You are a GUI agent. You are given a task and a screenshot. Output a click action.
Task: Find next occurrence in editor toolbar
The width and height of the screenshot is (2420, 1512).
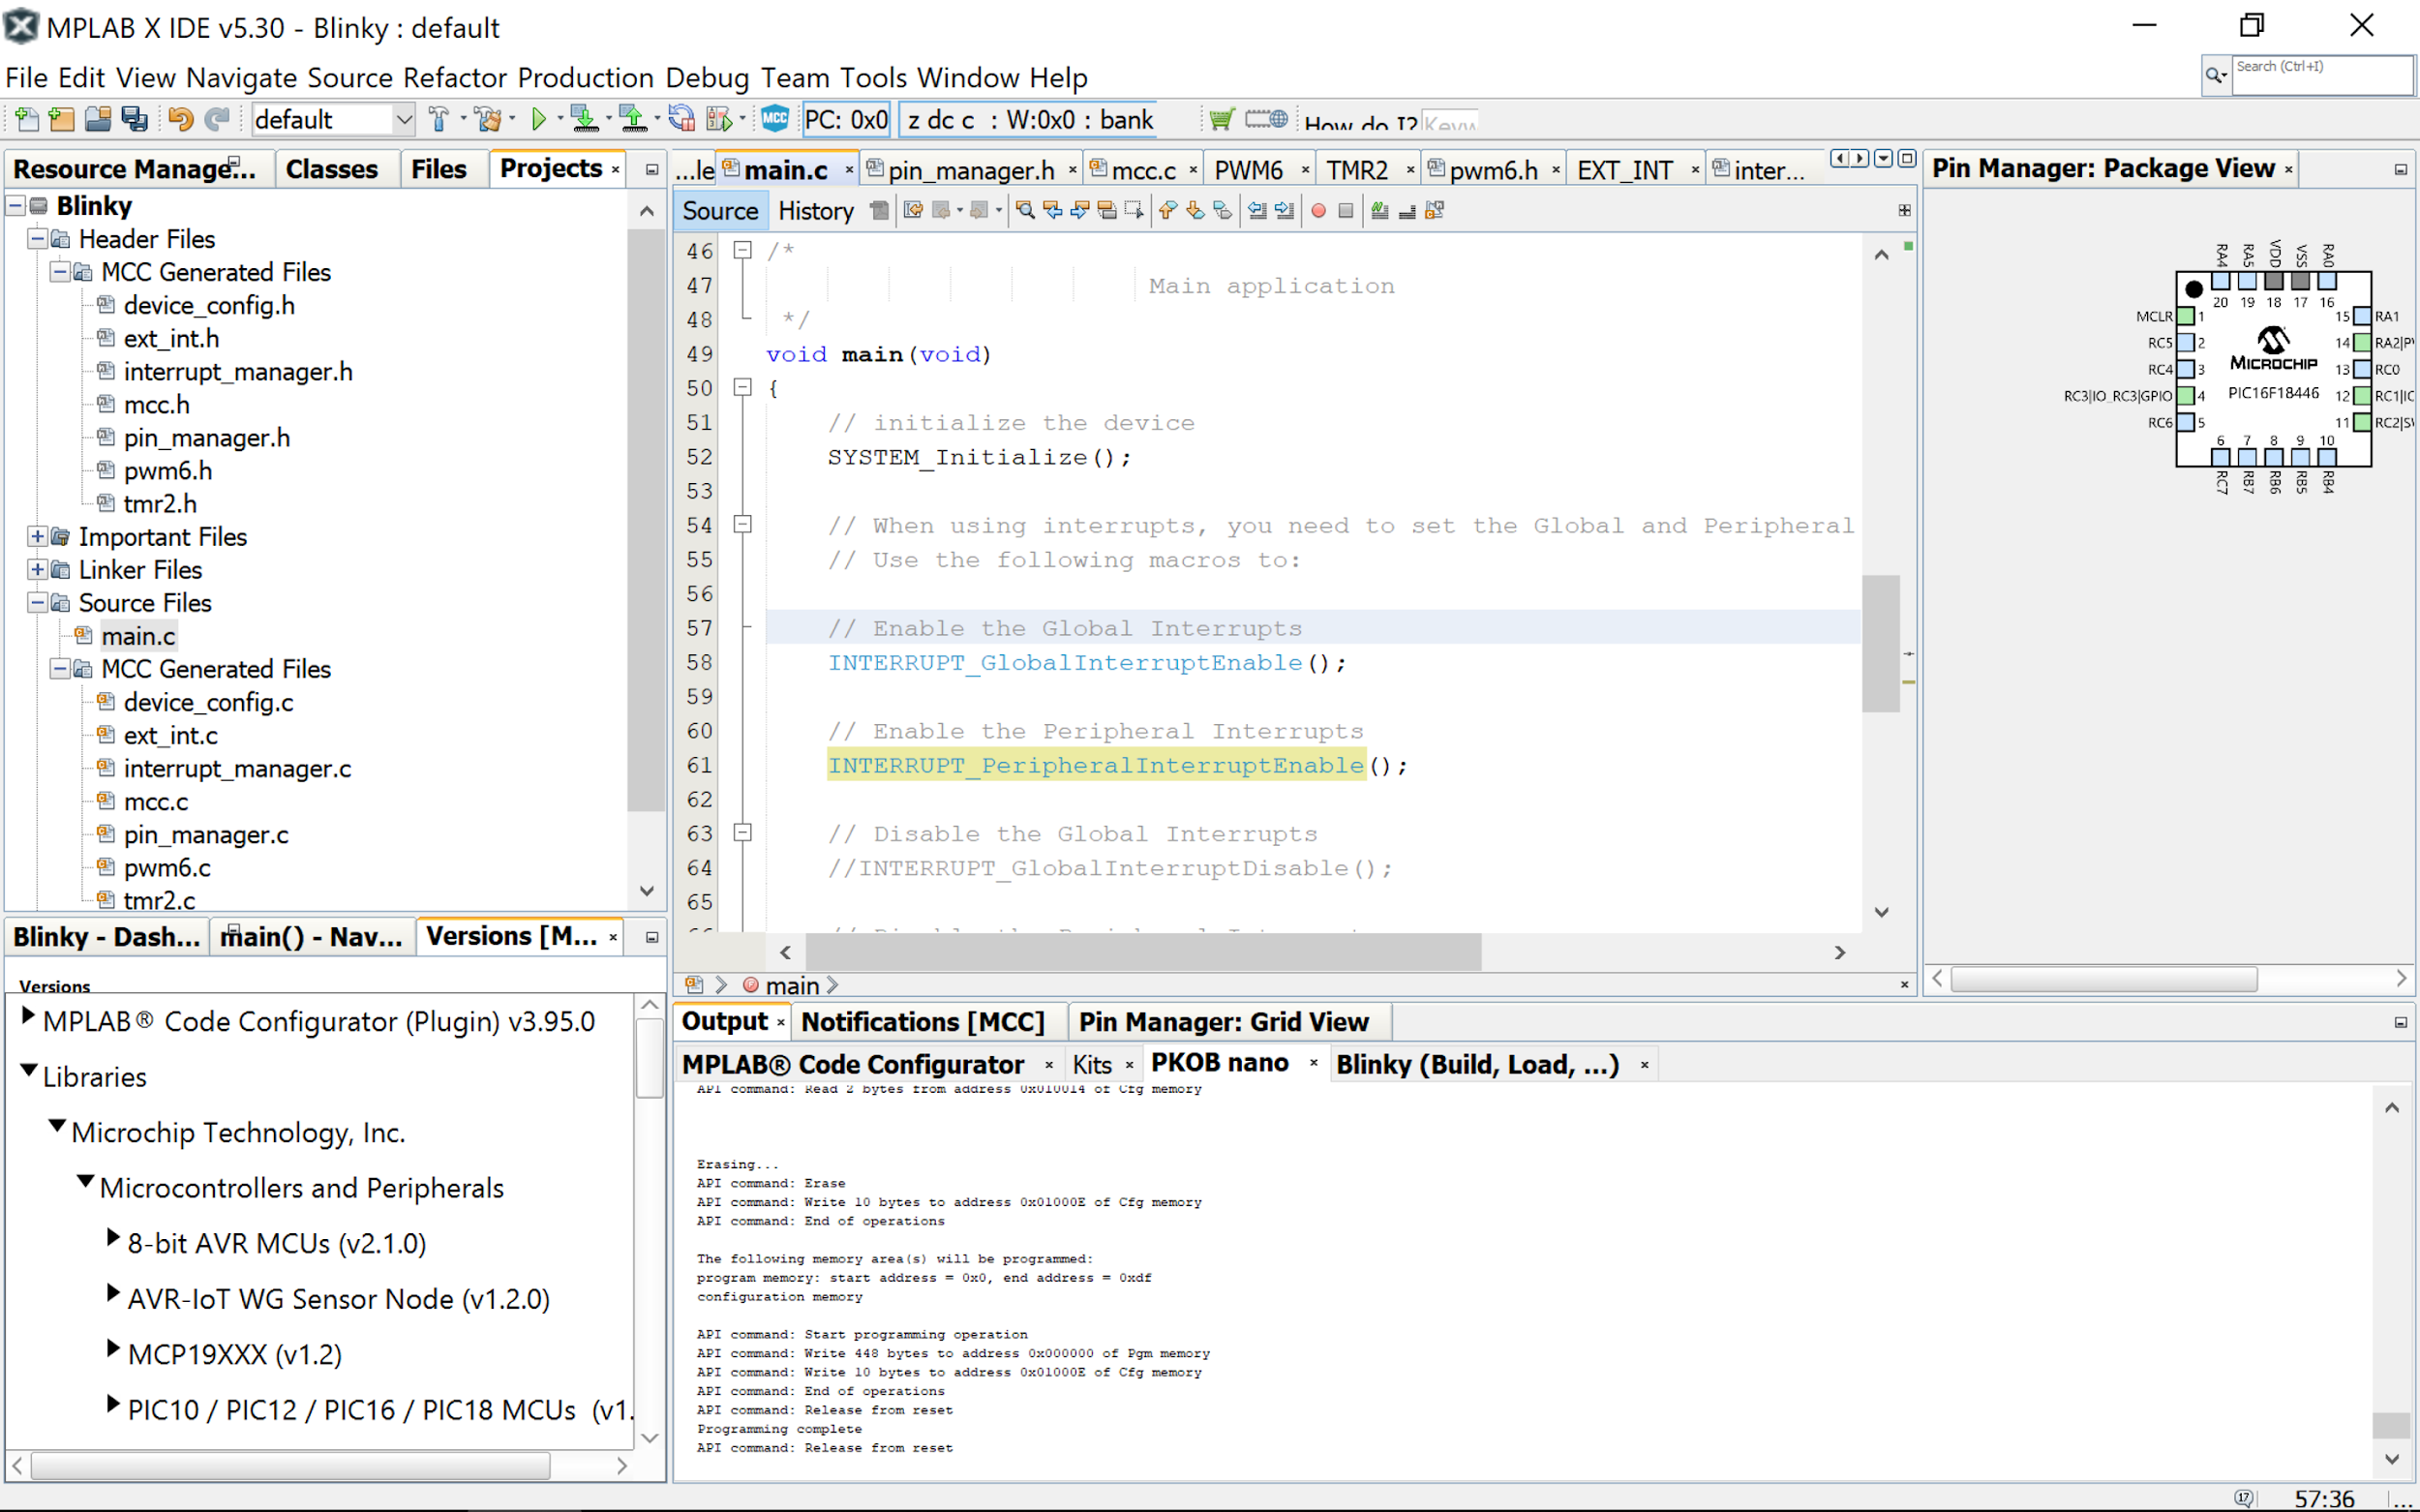coord(1079,211)
